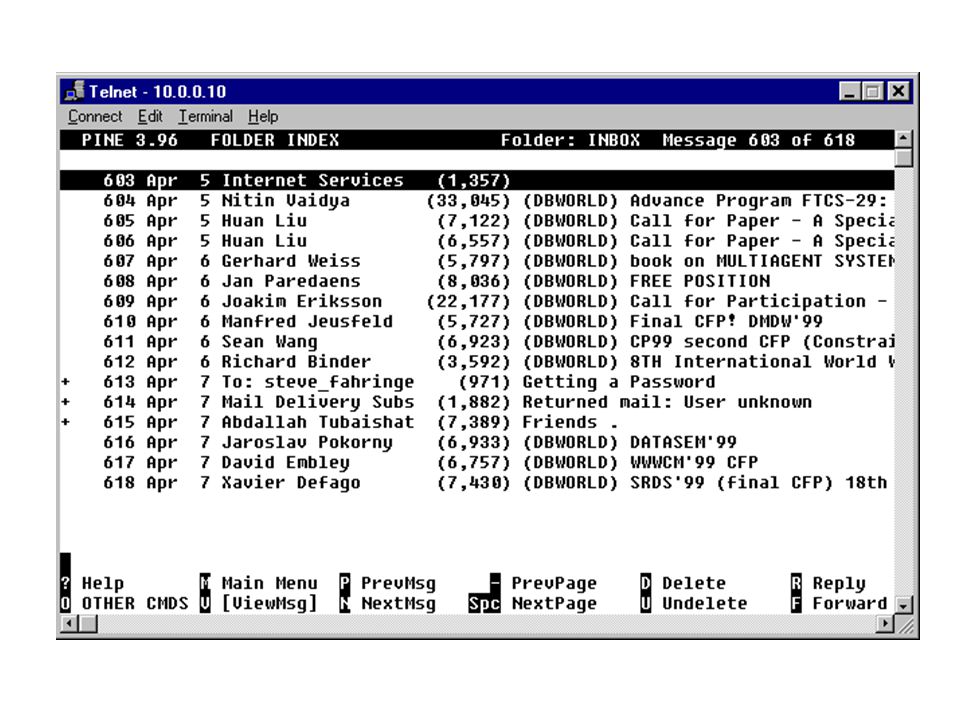Click the 'Message 603 of 618' status text
960x720 pixels.
click(x=759, y=140)
